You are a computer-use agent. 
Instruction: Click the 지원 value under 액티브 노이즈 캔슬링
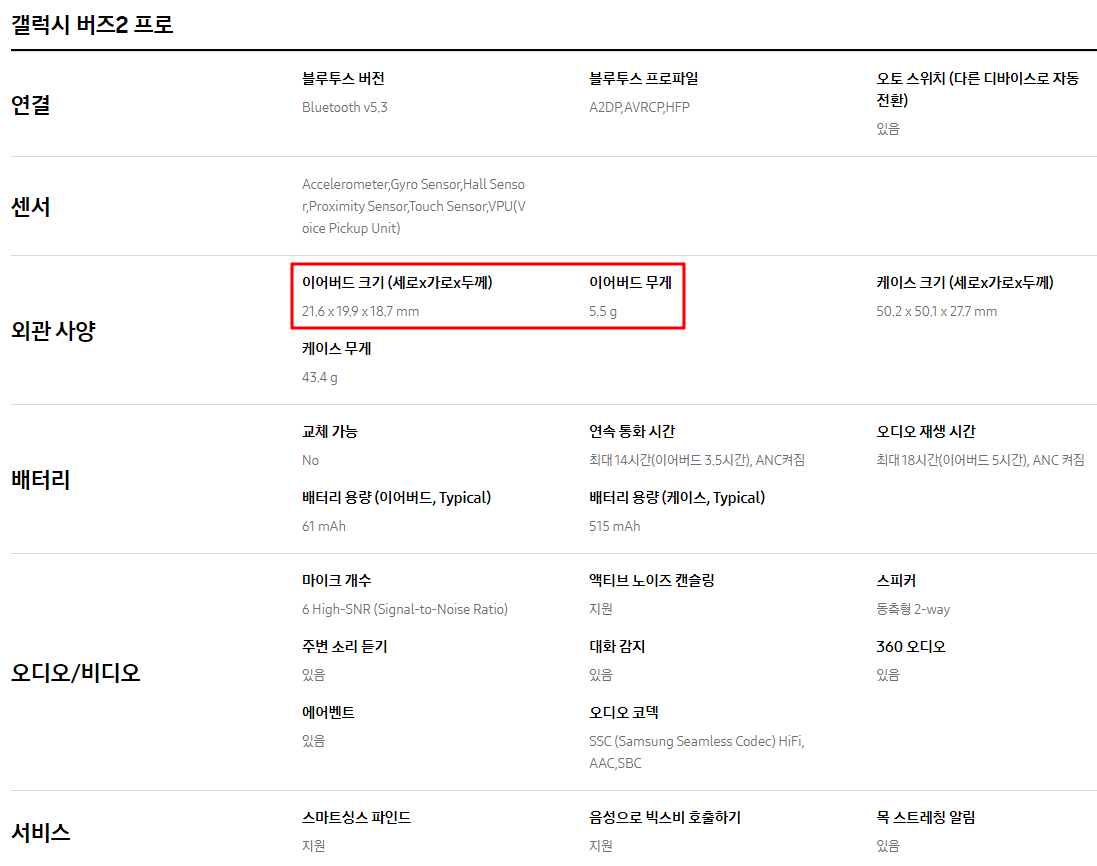pyautogui.click(x=600, y=609)
